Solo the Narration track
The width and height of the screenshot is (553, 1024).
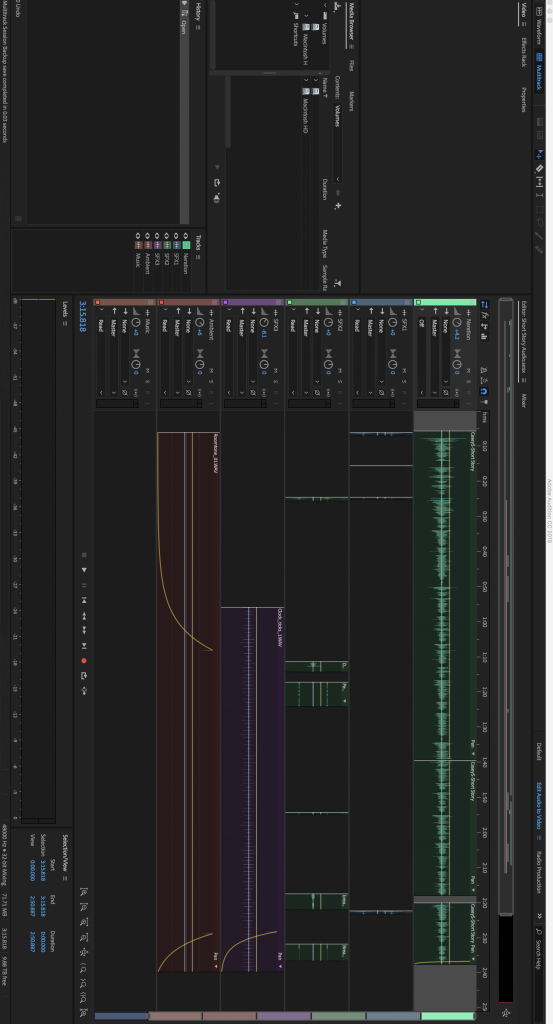[468, 381]
